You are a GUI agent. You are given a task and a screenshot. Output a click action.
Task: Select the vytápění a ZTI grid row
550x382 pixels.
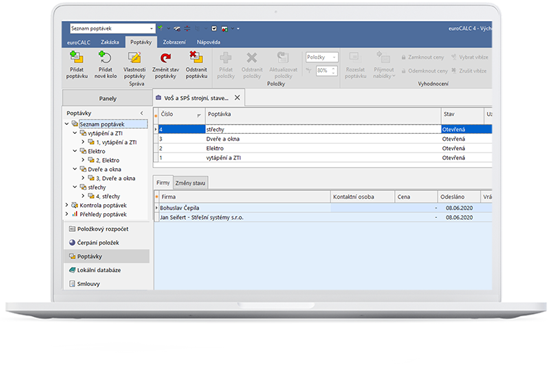click(323, 158)
